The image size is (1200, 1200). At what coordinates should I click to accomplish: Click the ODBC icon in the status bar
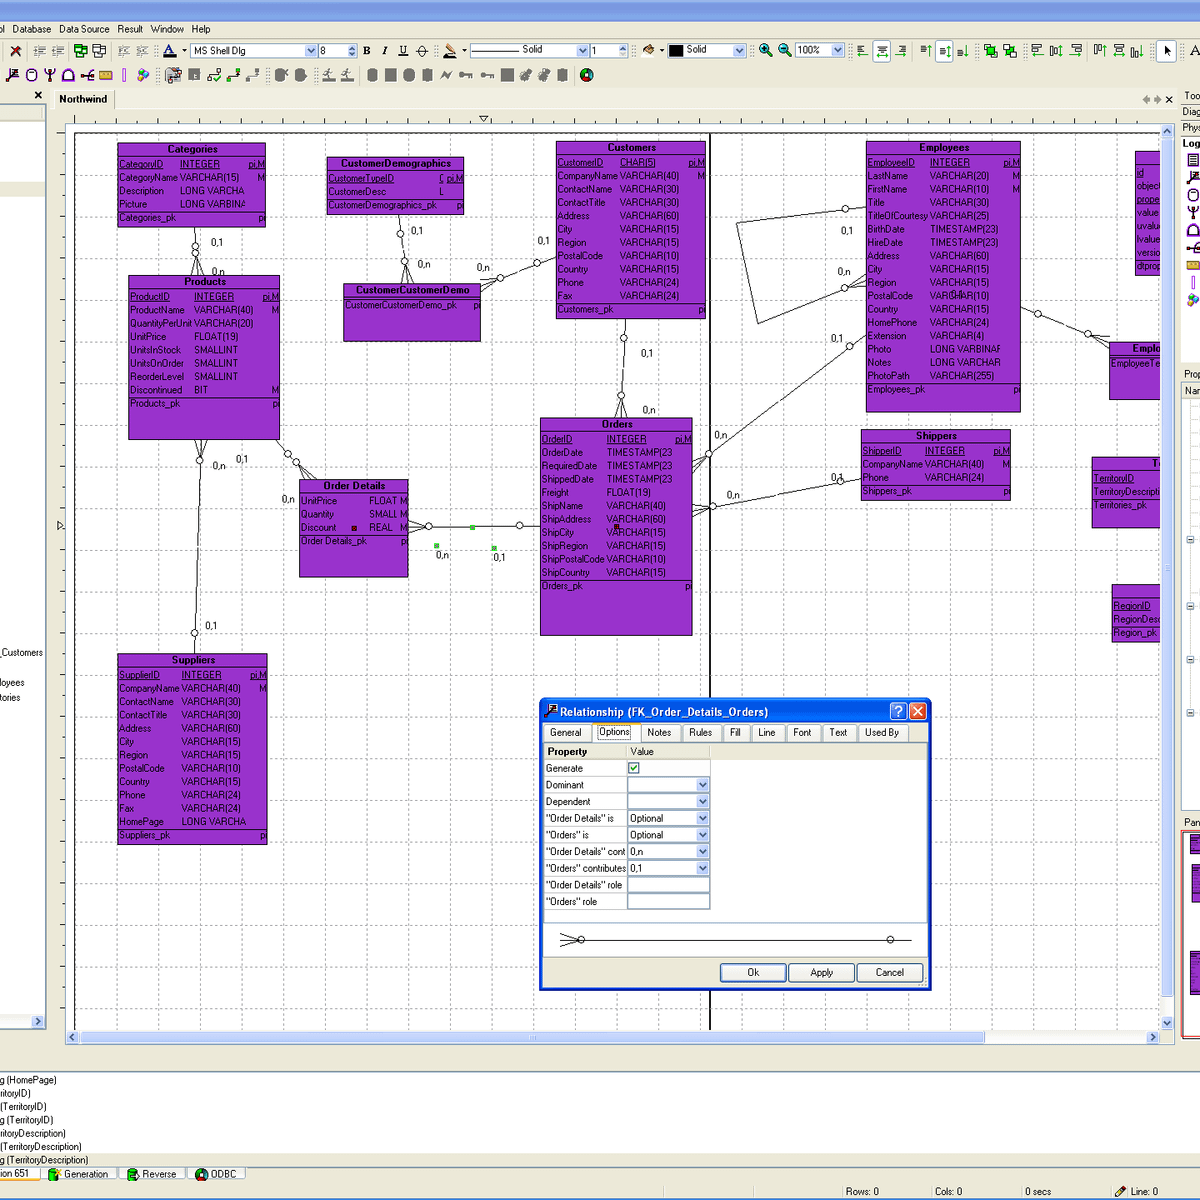200,1173
